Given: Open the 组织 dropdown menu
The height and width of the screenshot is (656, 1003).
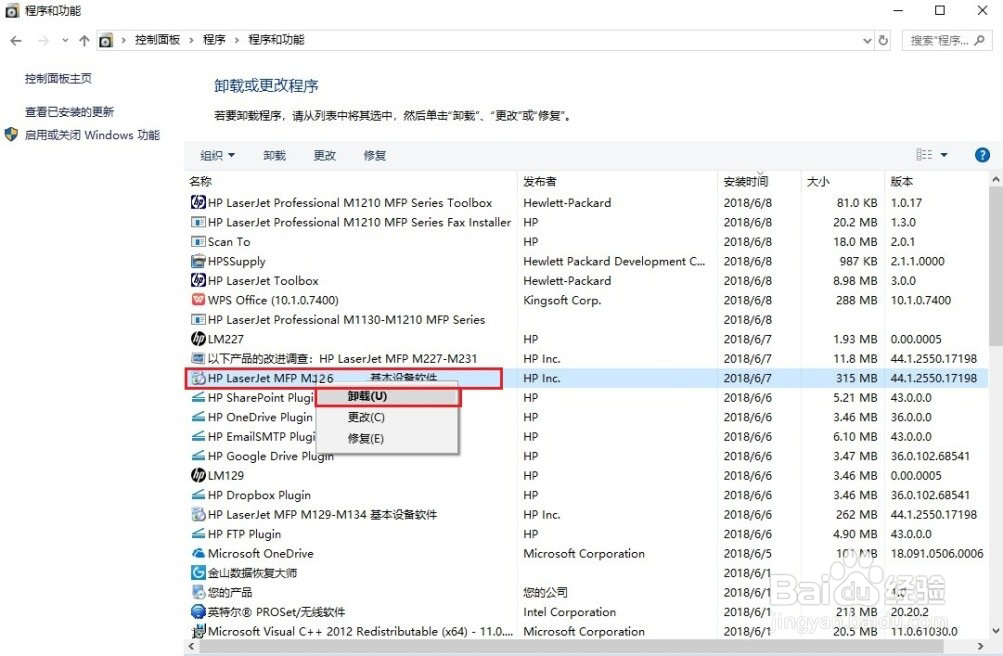Looking at the screenshot, I should [x=217, y=155].
